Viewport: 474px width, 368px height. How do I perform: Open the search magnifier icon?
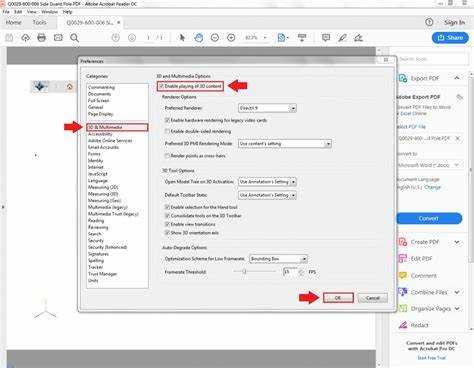click(x=75, y=38)
